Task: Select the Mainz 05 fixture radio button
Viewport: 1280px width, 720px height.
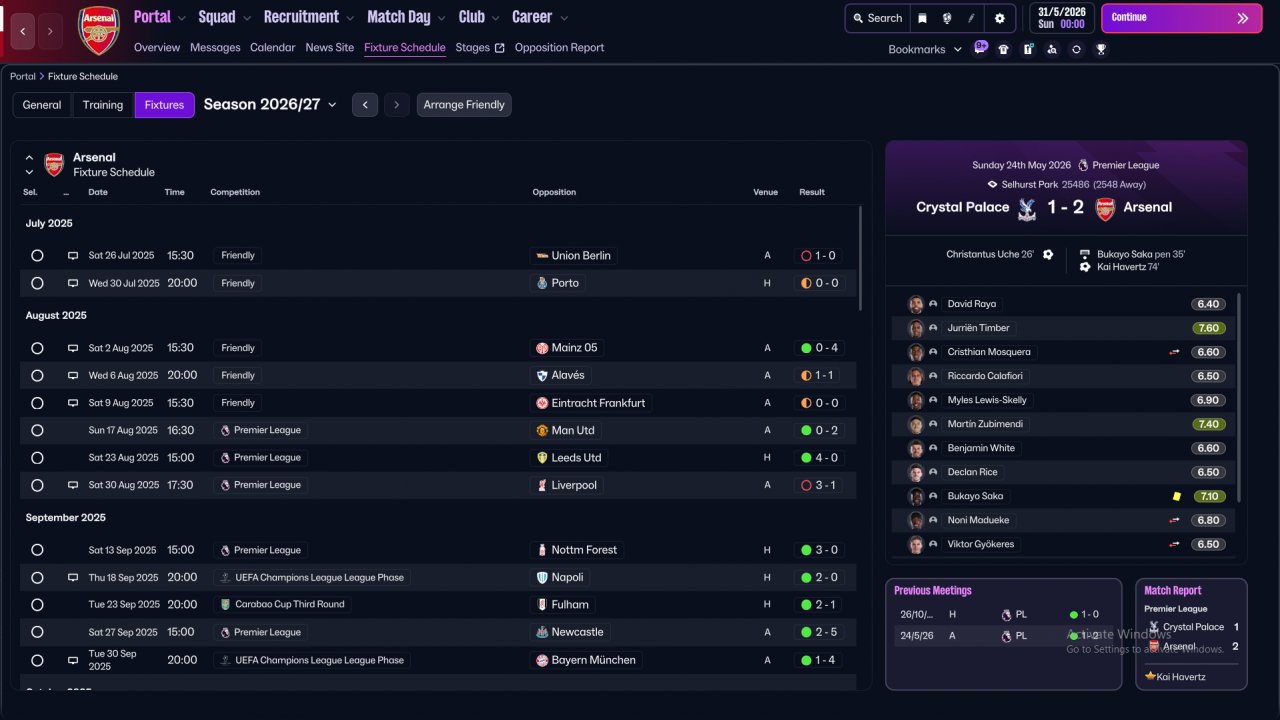Action: pos(37,348)
